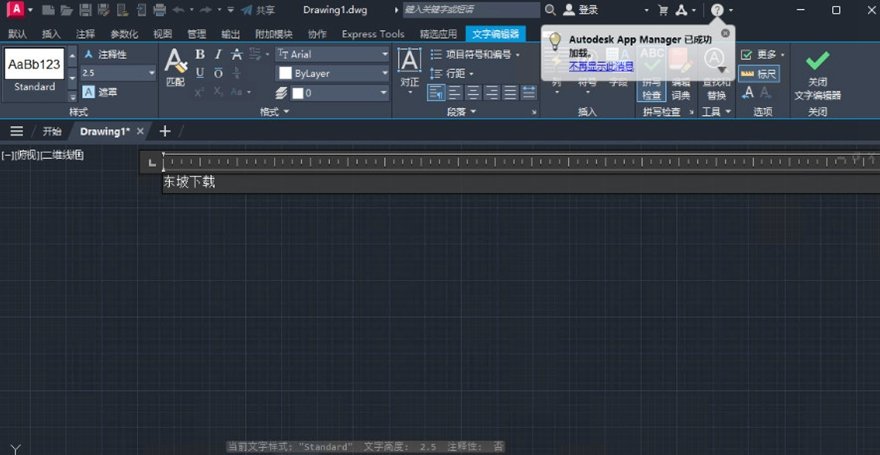
Task: Click the new drawing tab plus button
Action: [x=164, y=131]
